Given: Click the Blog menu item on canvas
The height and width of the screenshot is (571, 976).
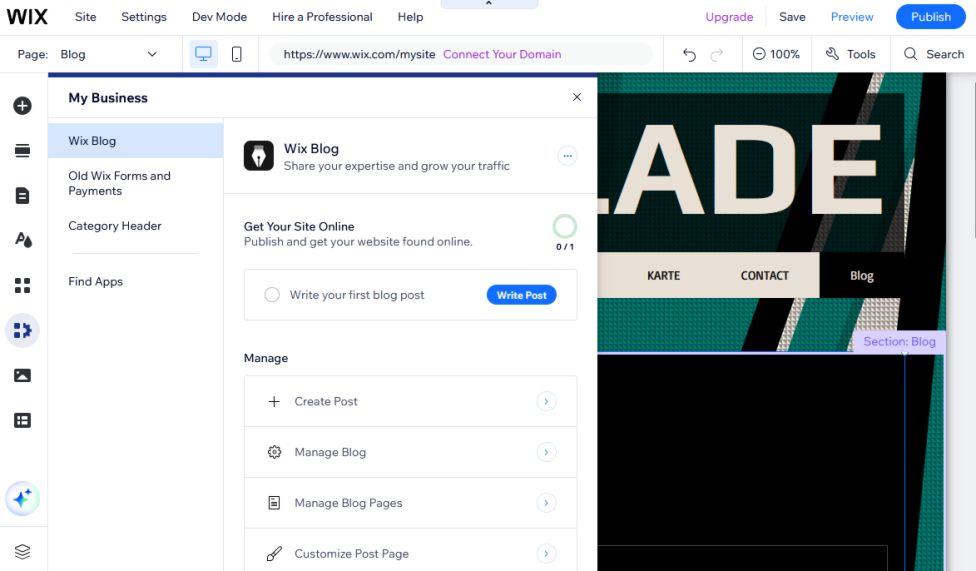Looking at the screenshot, I should [861, 275].
